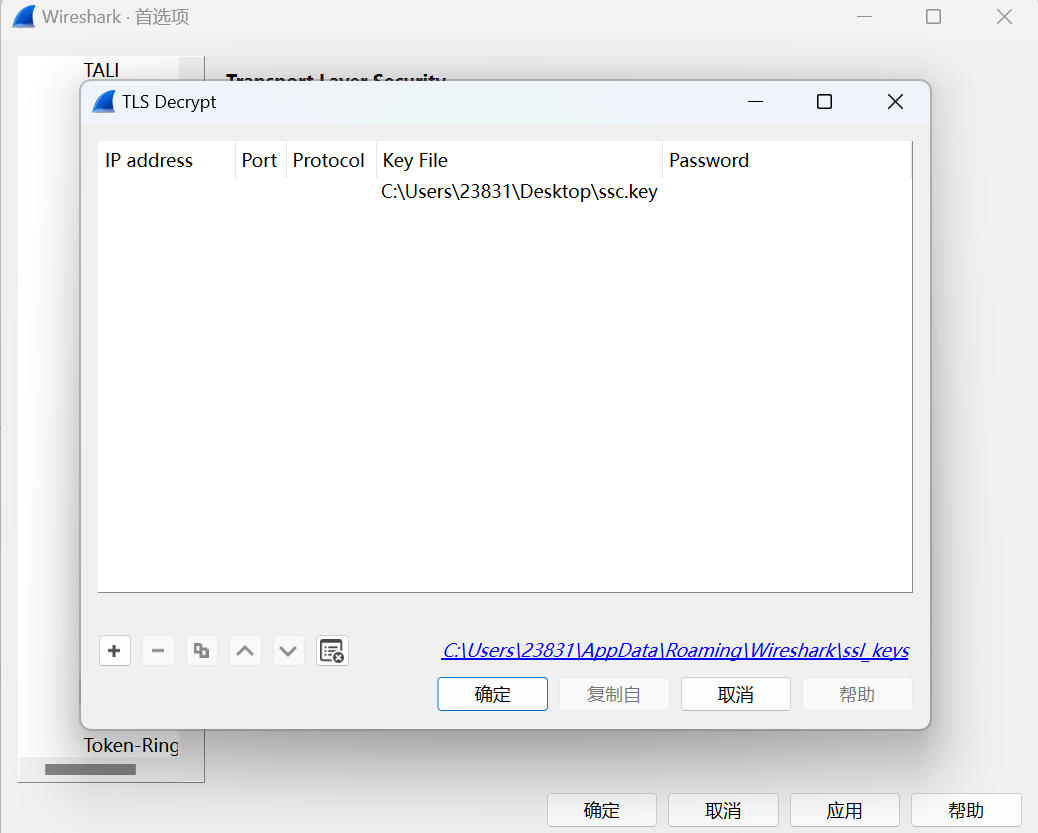Open the ssl_keys file path link
Image resolution: width=1038 pixels, height=833 pixels.
(x=675, y=650)
